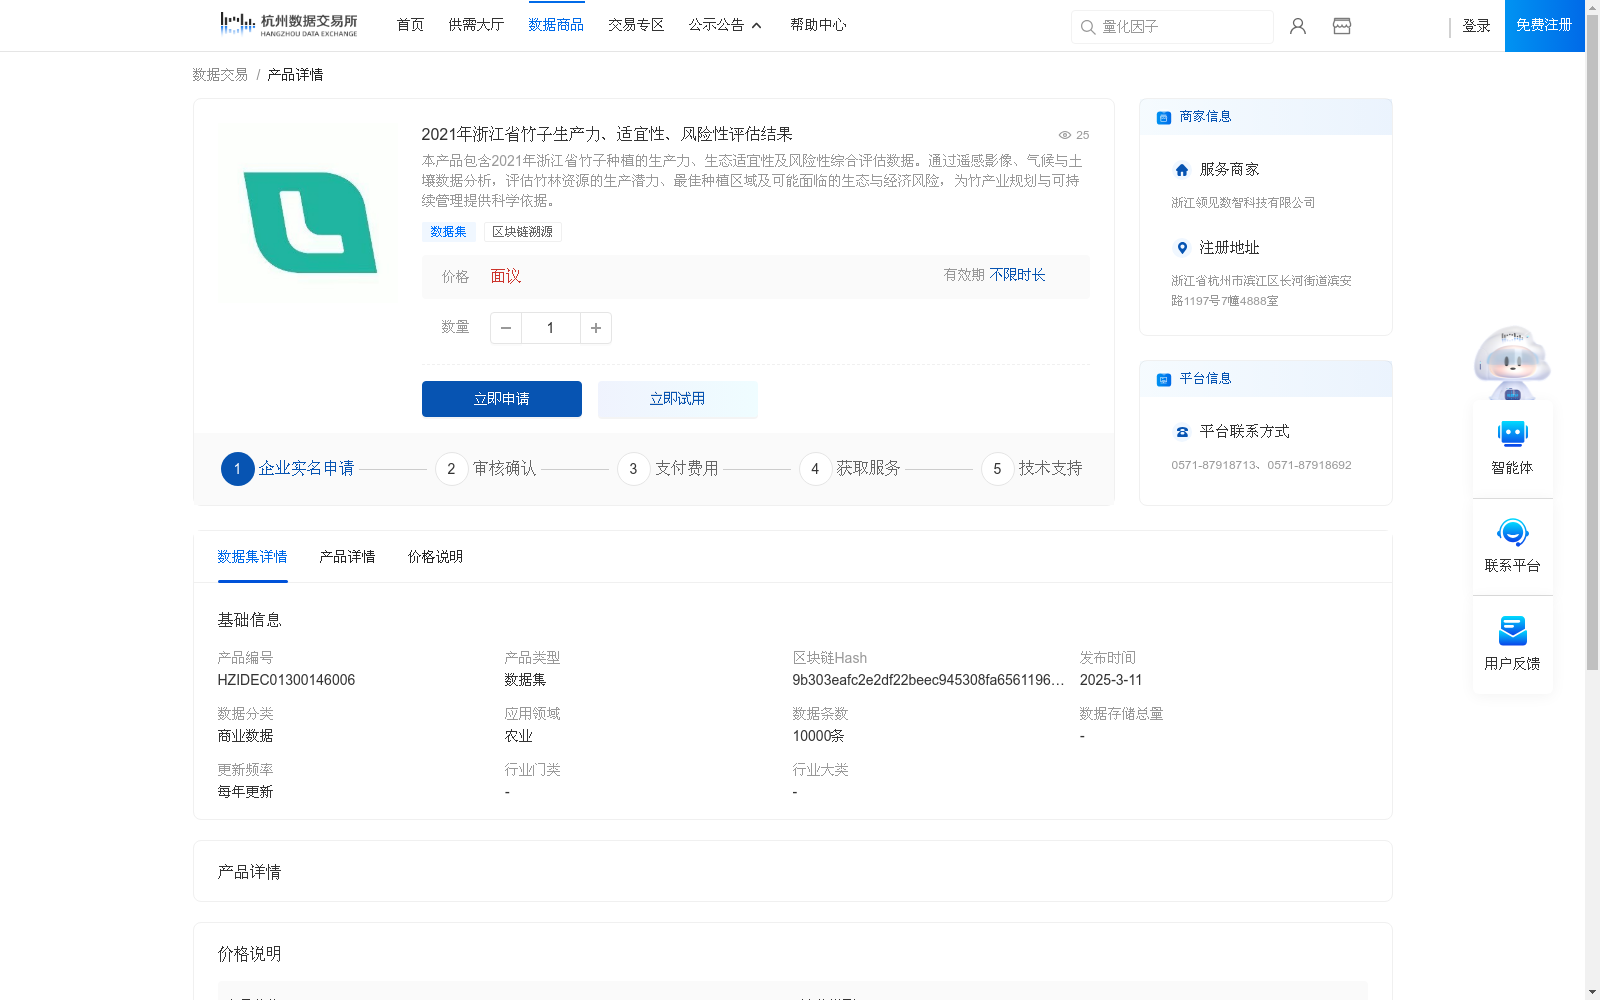Click step 2 审核确认
Image resolution: width=1600 pixels, height=1000 pixels.
[486, 468]
